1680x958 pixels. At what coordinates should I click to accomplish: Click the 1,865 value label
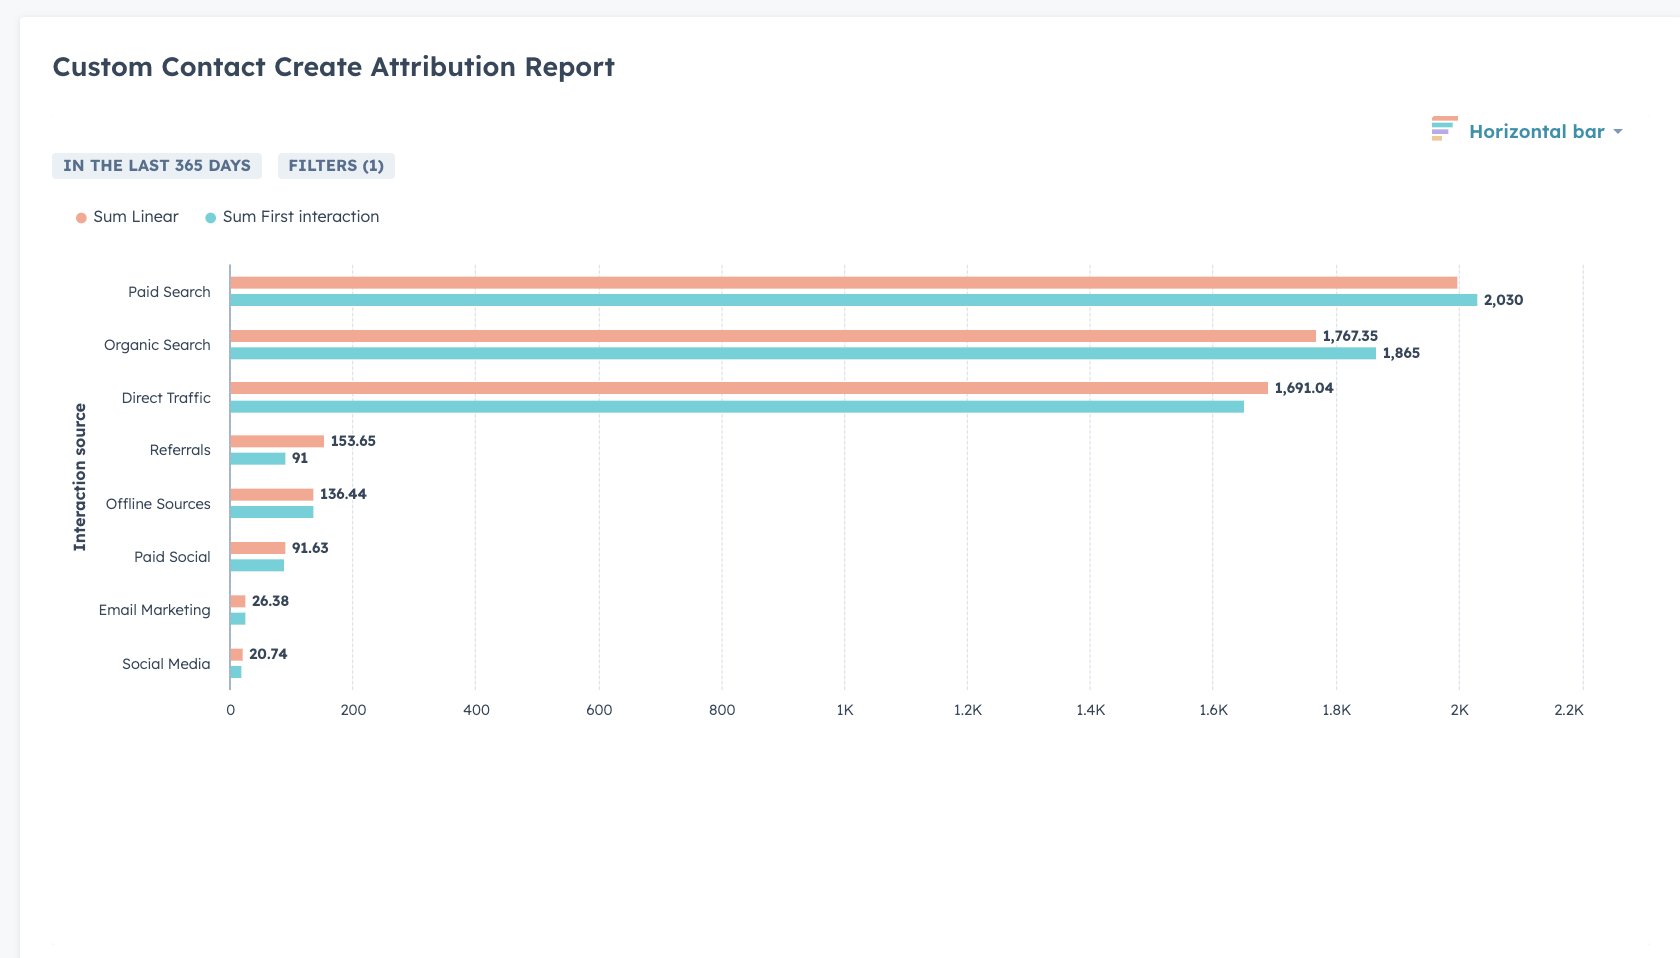pos(1401,353)
